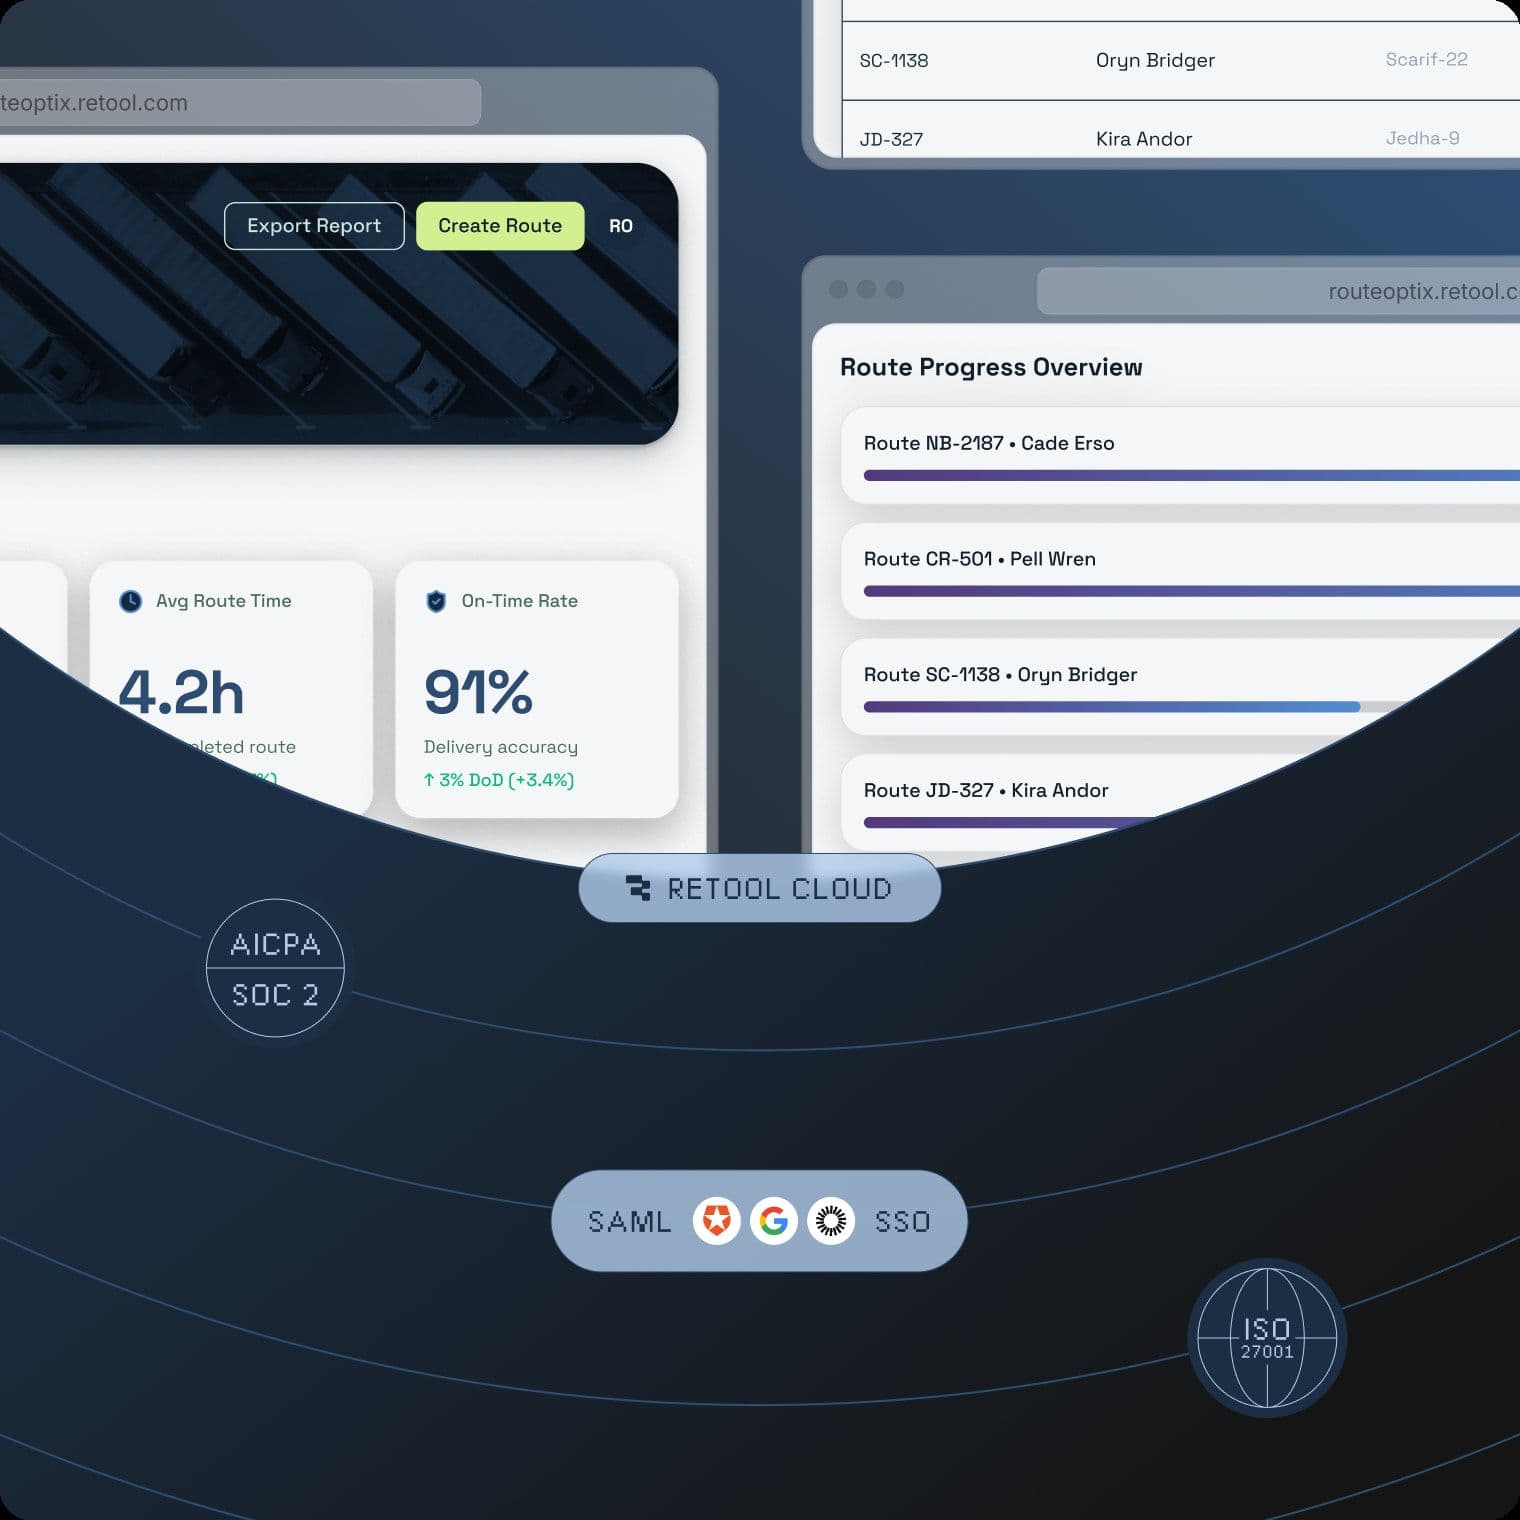Click the Oryn Bridger table cell

coord(1155,60)
